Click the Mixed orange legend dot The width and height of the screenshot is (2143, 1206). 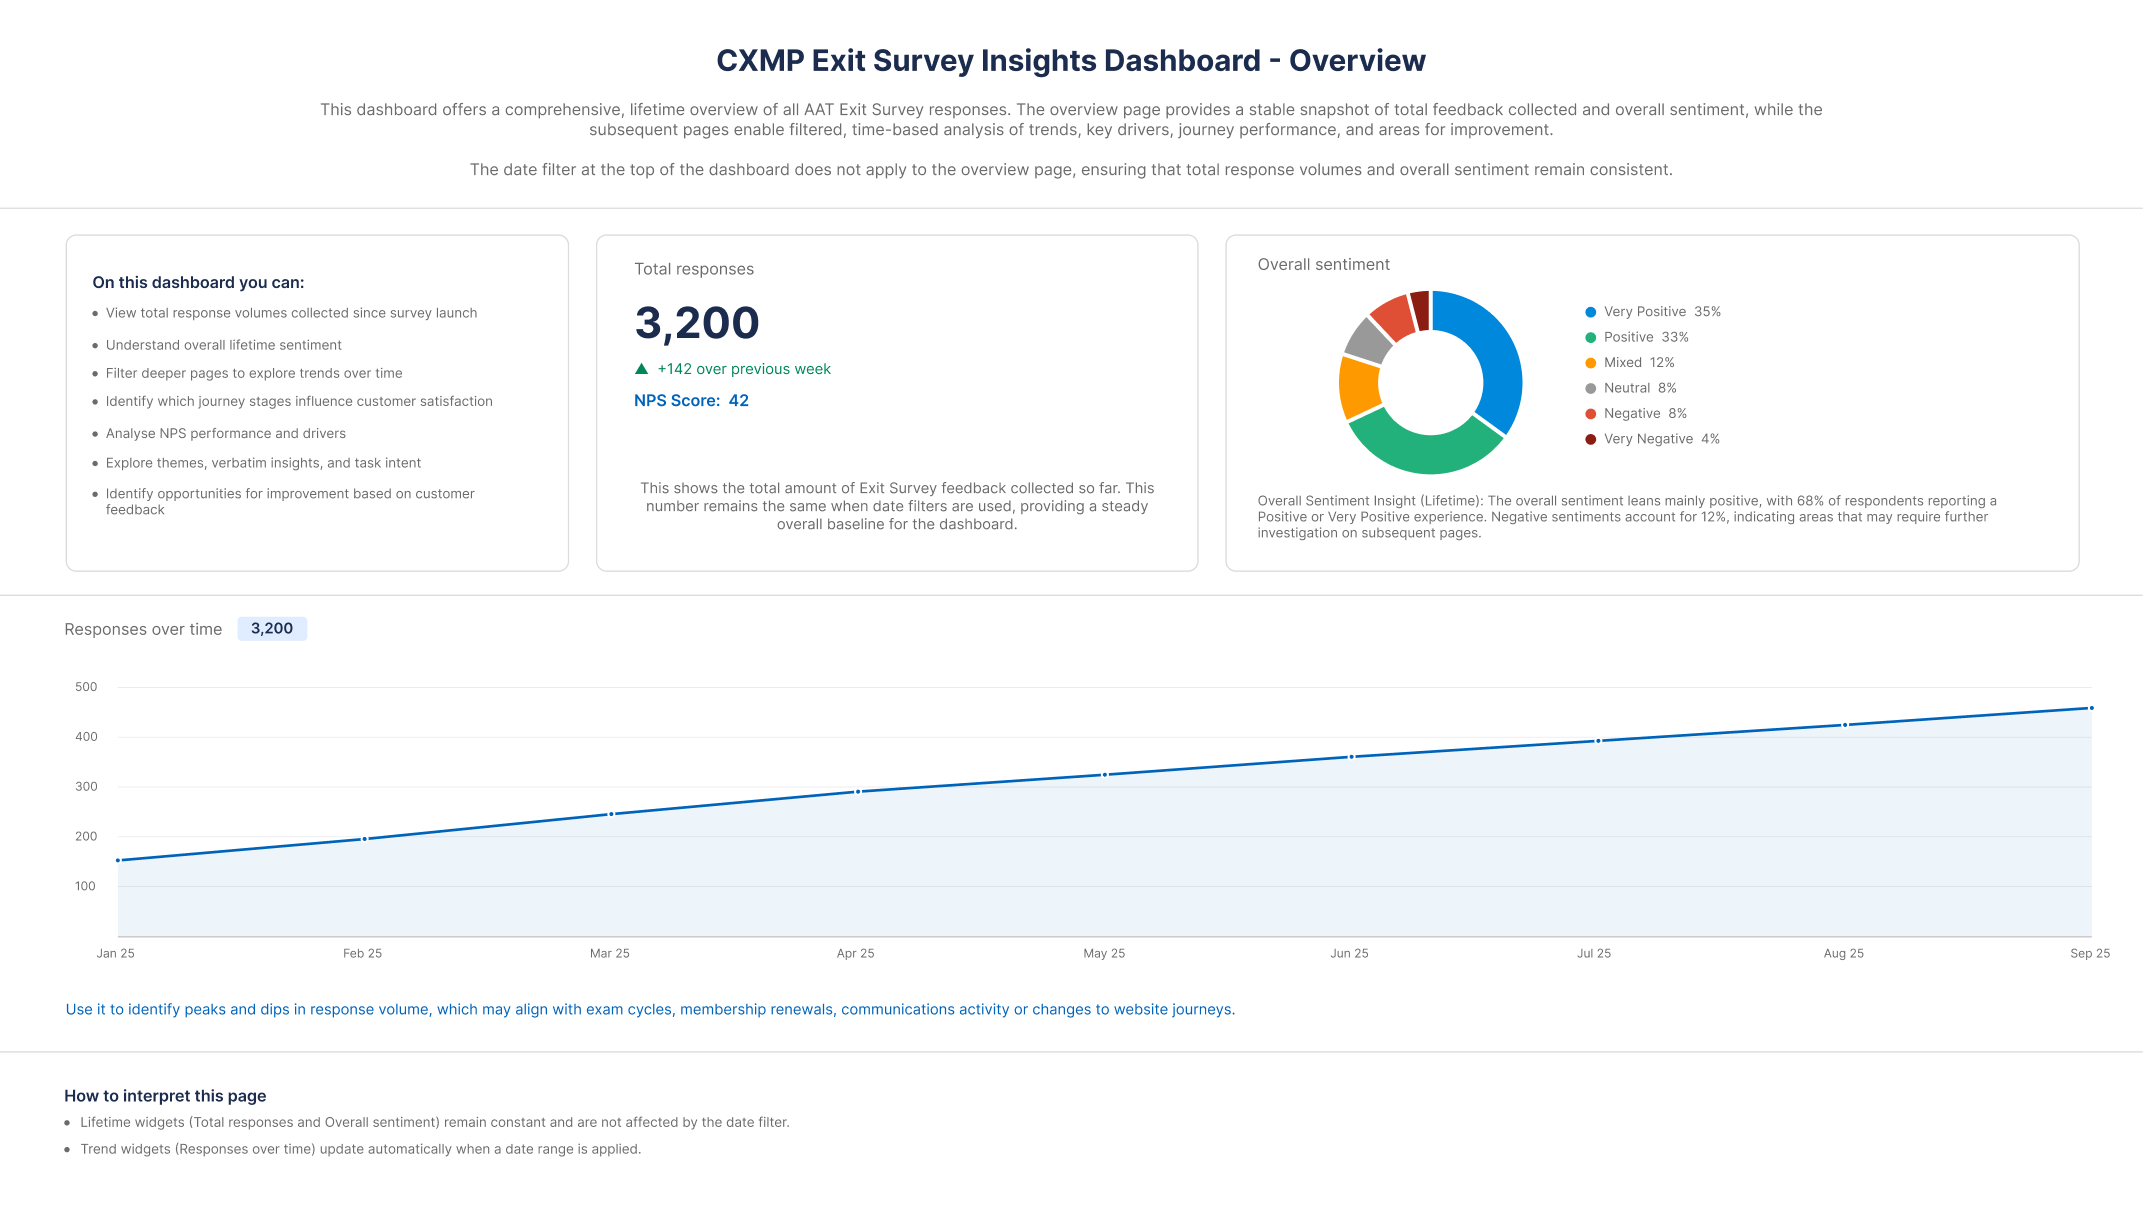pos(1590,363)
